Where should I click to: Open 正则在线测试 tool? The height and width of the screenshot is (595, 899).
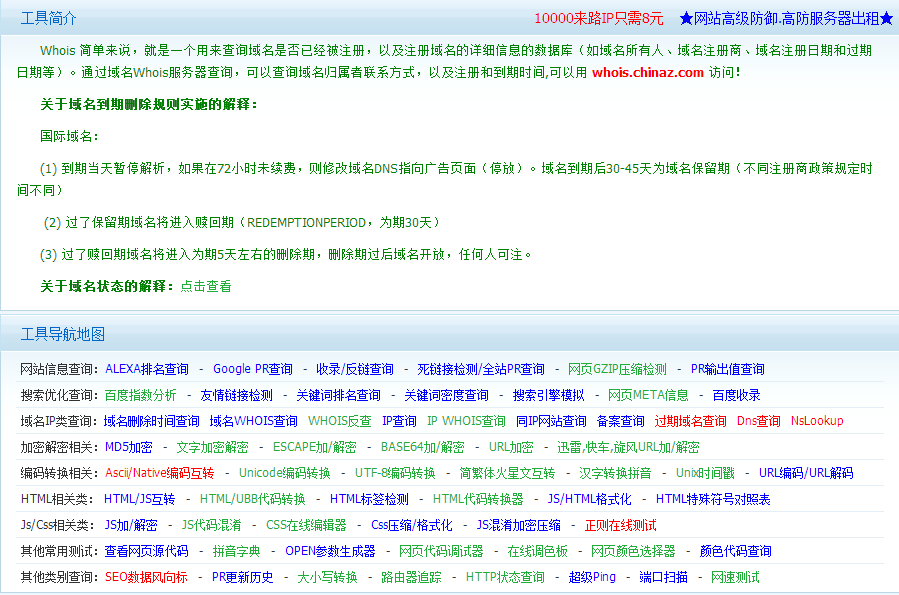(620, 525)
